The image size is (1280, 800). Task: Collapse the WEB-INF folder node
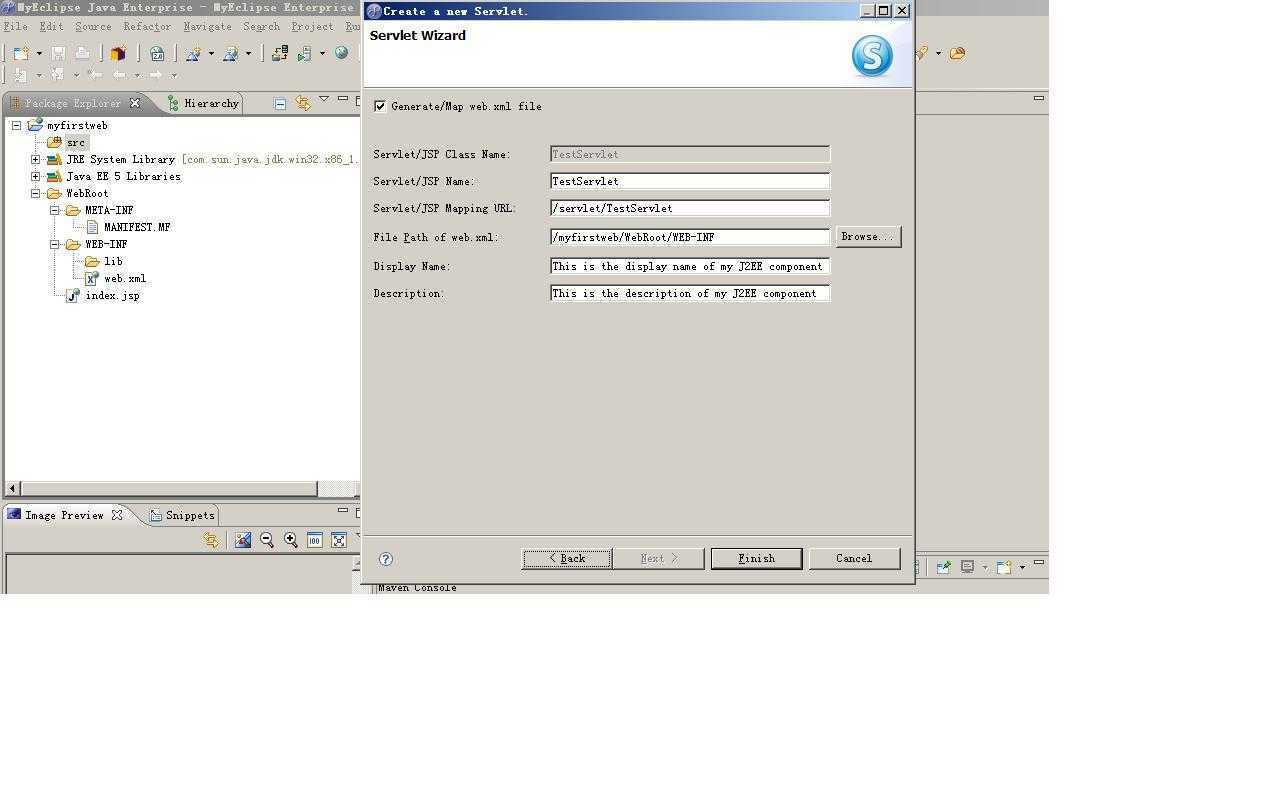55,244
